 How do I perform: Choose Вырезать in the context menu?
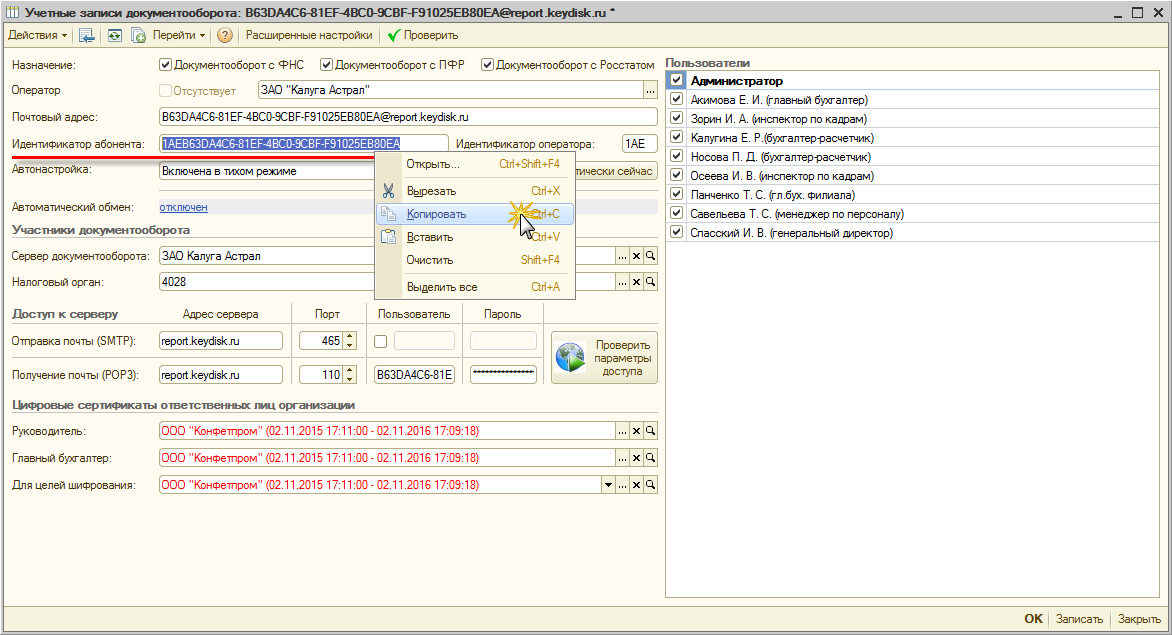tap(475, 191)
